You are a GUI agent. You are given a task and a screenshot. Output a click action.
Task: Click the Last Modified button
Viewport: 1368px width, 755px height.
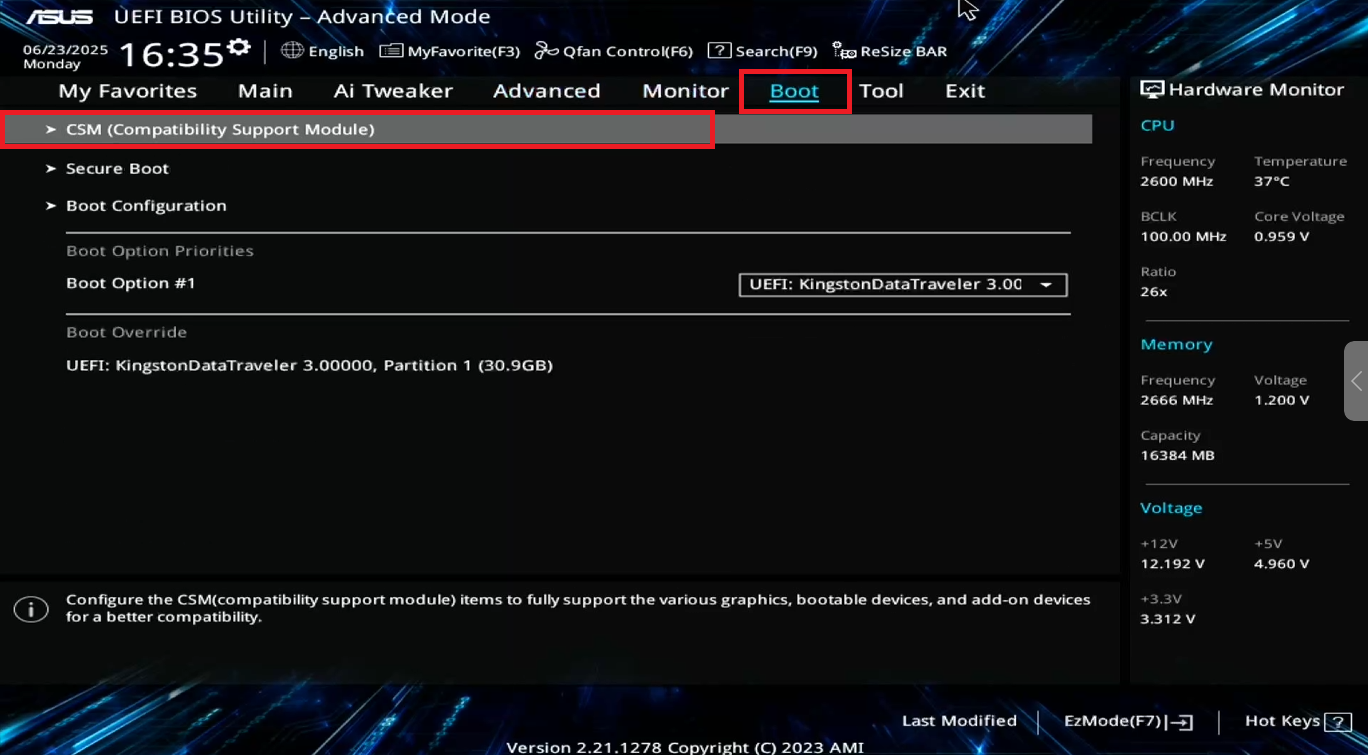[x=958, y=721]
